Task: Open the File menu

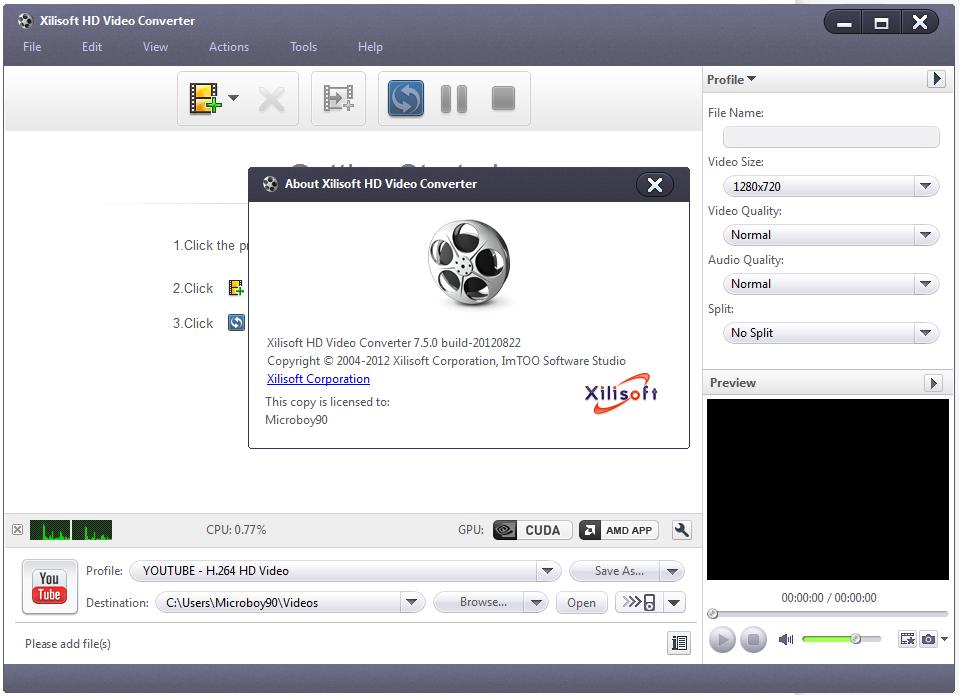Action: [x=32, y=47]
